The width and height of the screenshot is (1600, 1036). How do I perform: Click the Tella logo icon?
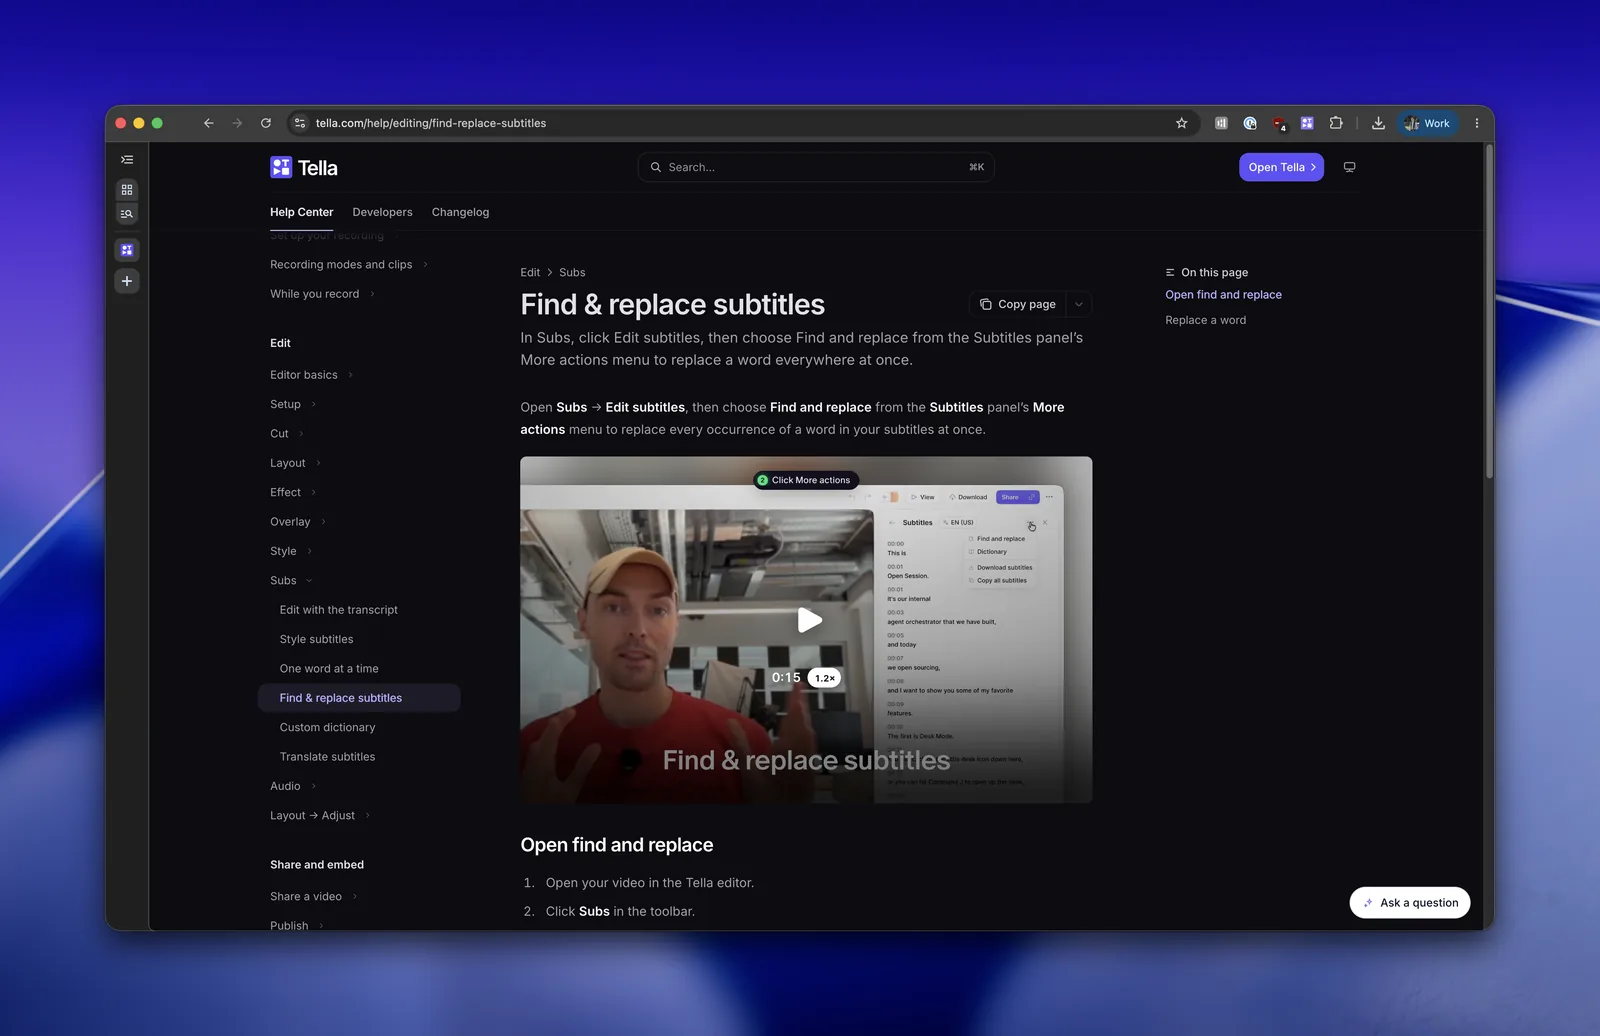(x=281, y=167)
